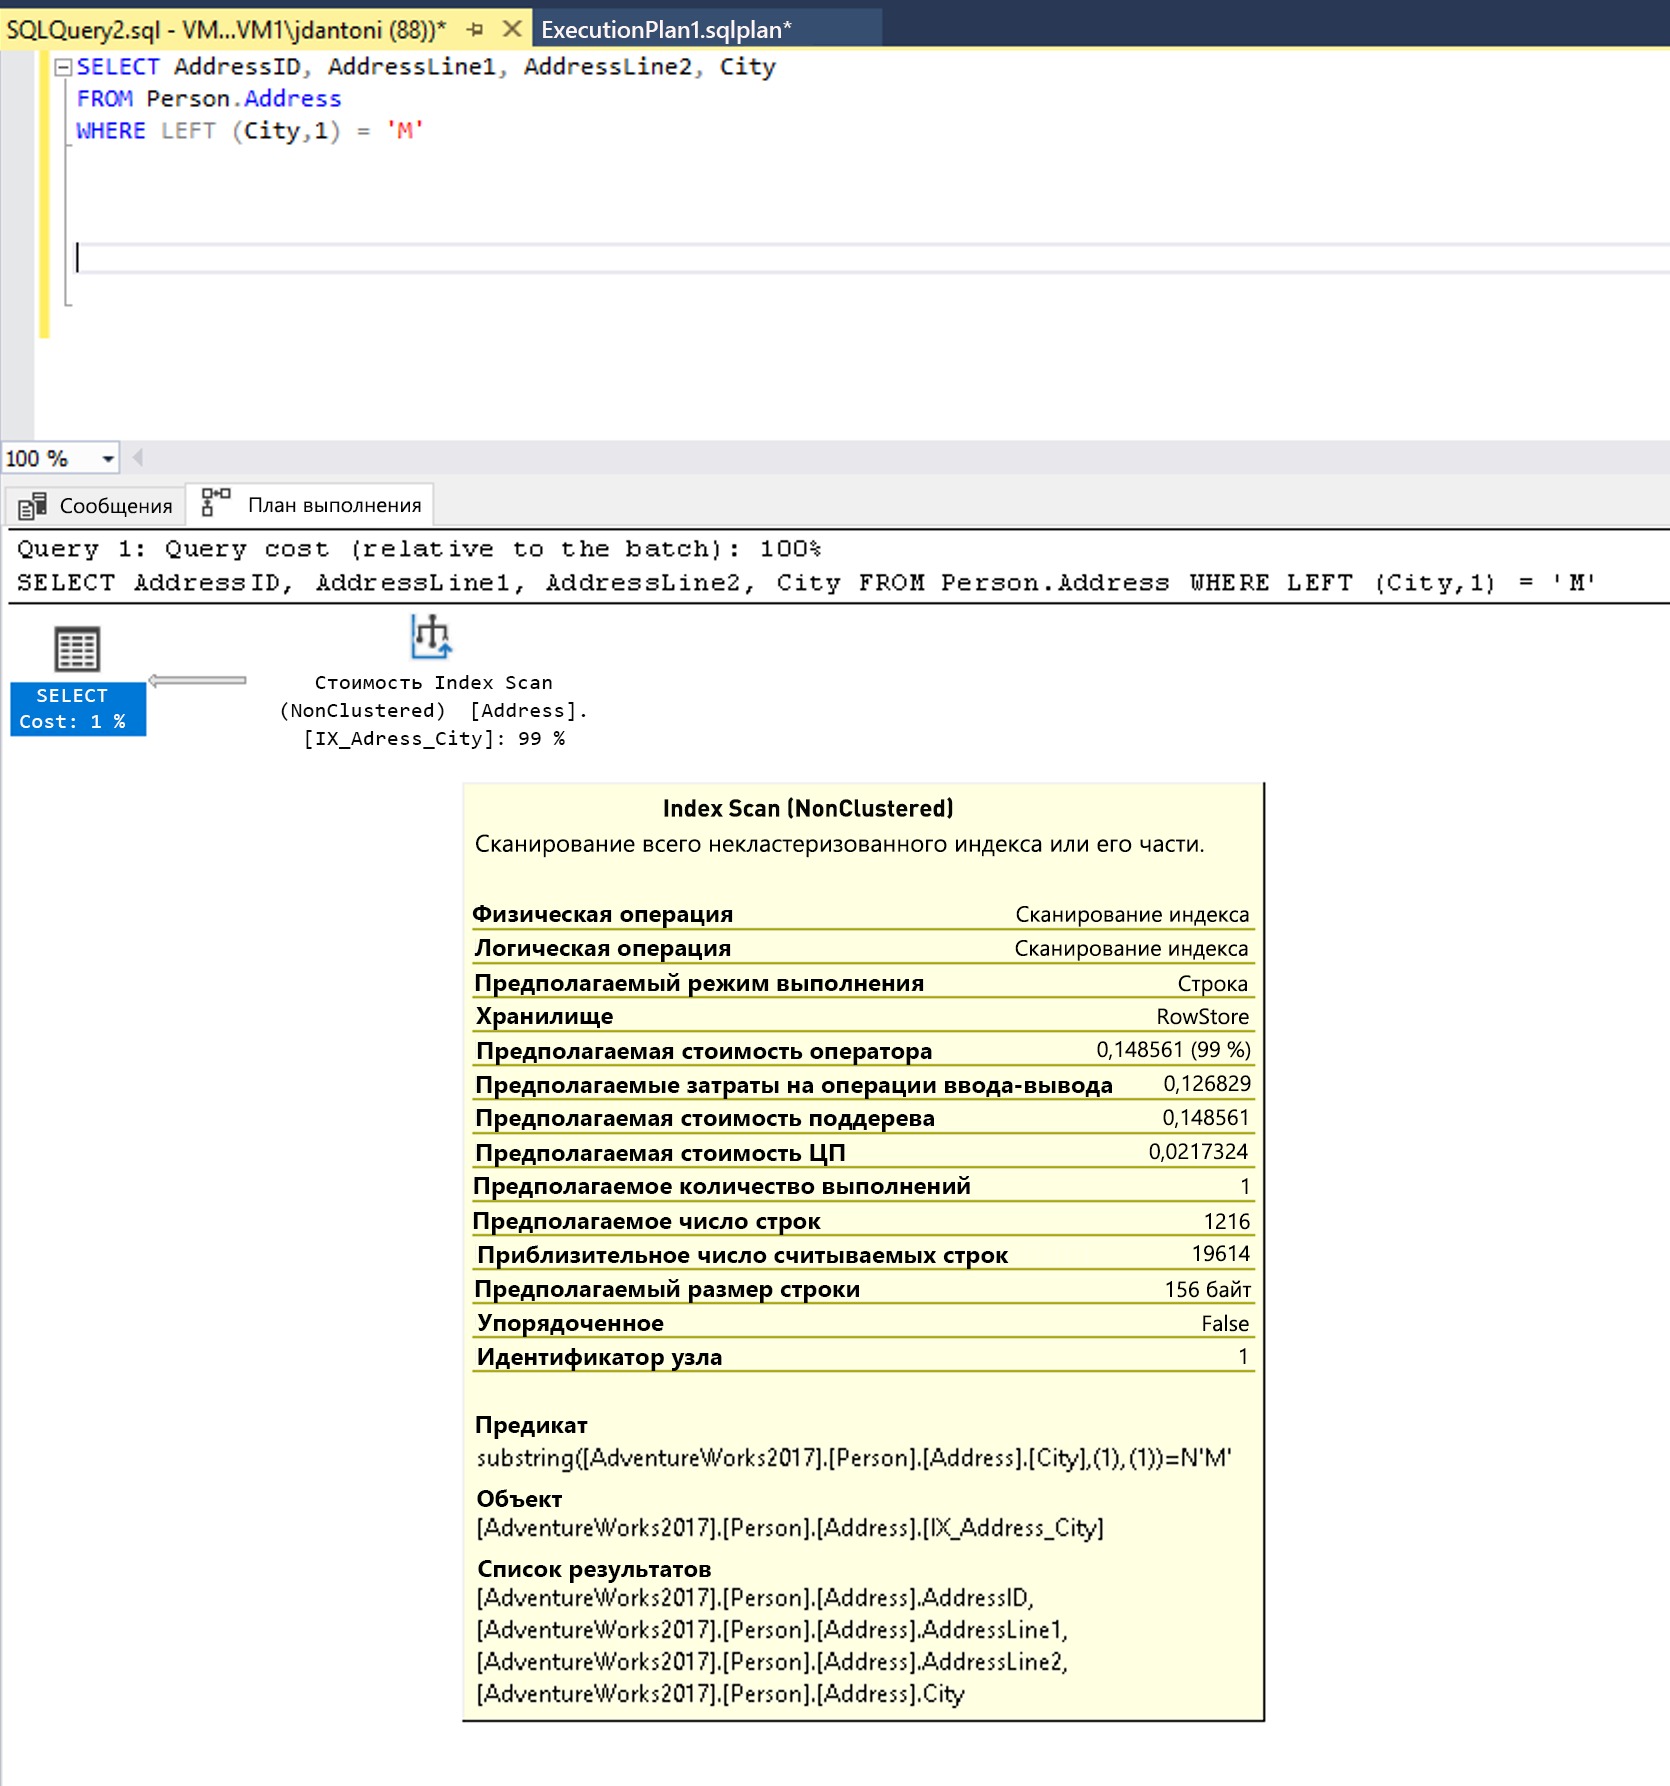This screenshot has height=1786, width=1670.
Task: Click the False value for Упорядоченное
Action: click(x=1225, y=1324)
